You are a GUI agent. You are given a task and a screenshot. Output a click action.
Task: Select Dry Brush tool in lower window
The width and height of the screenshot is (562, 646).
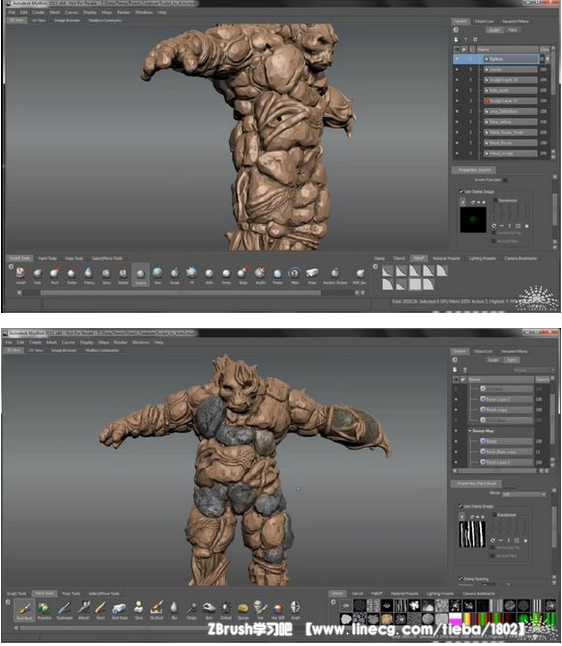[157, 610]
